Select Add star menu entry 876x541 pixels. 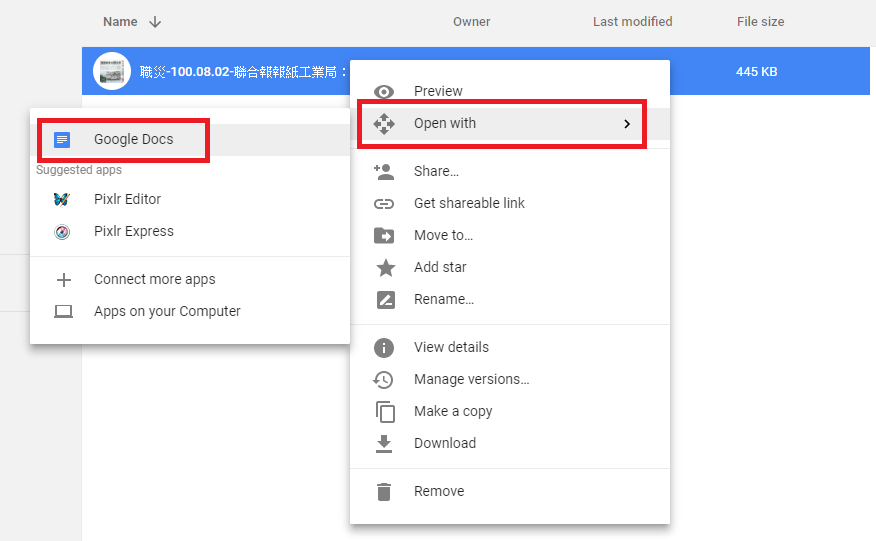[510, 267]
